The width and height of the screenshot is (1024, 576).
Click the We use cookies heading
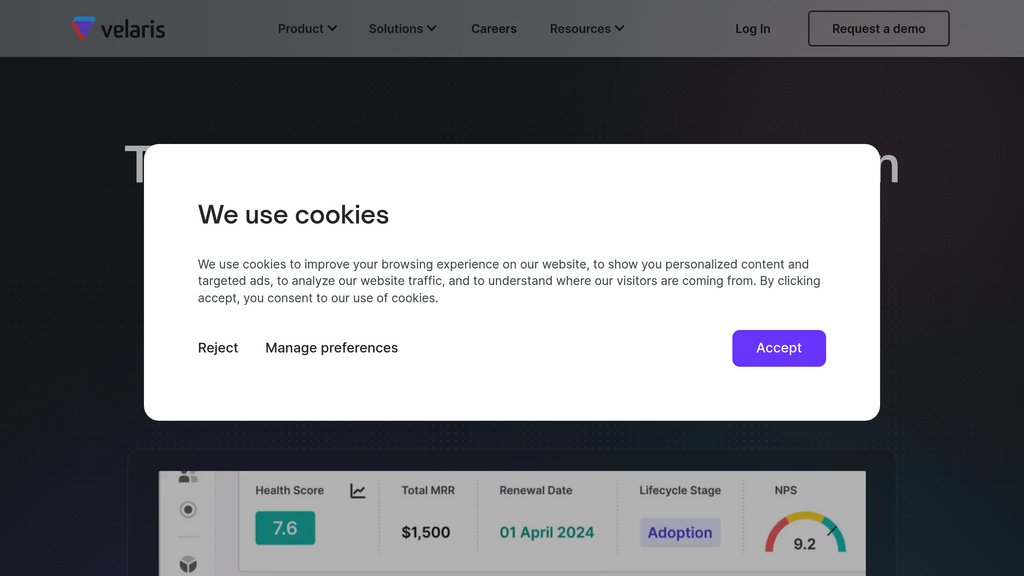click(293, 215)
